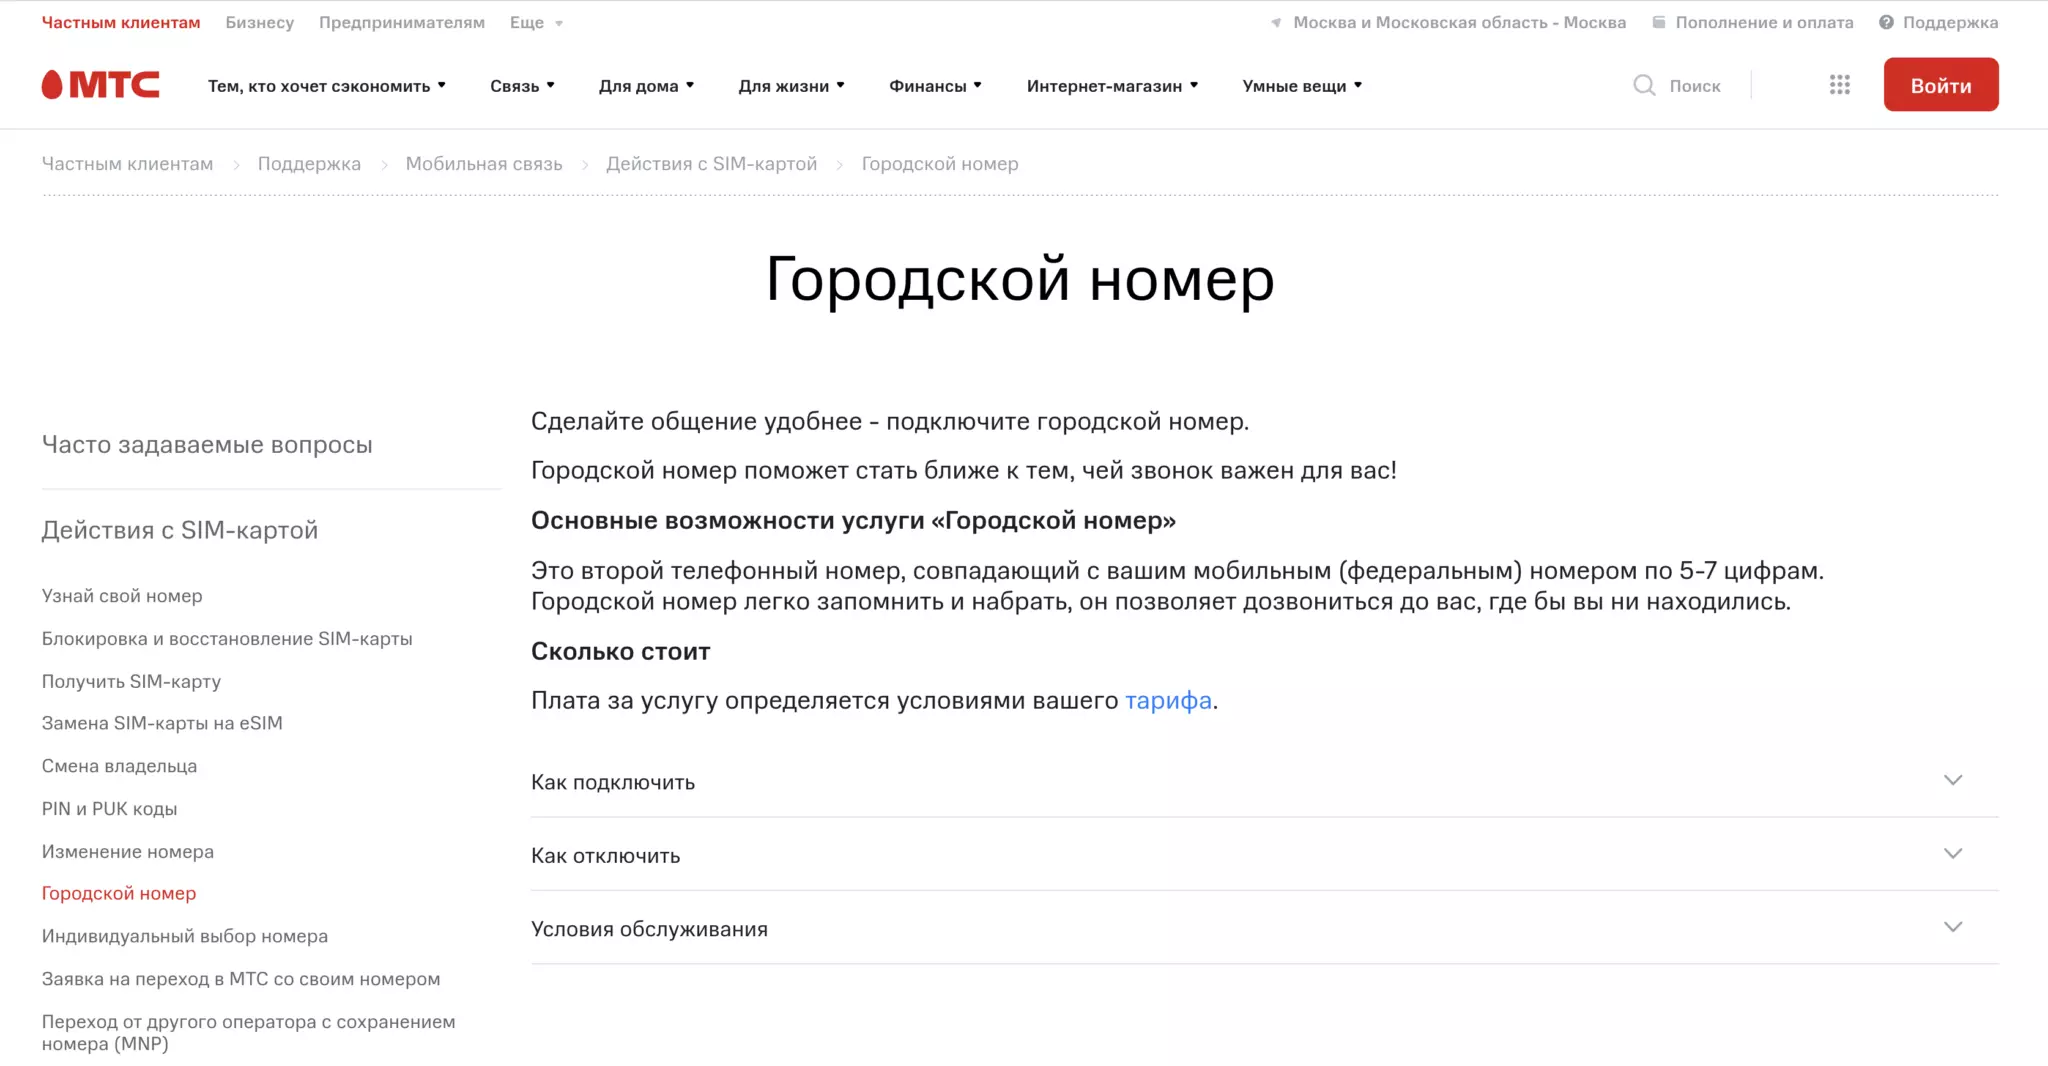Click the MTS logo
Viewport: 2048px width, 1066px height.
click(100, 85)
